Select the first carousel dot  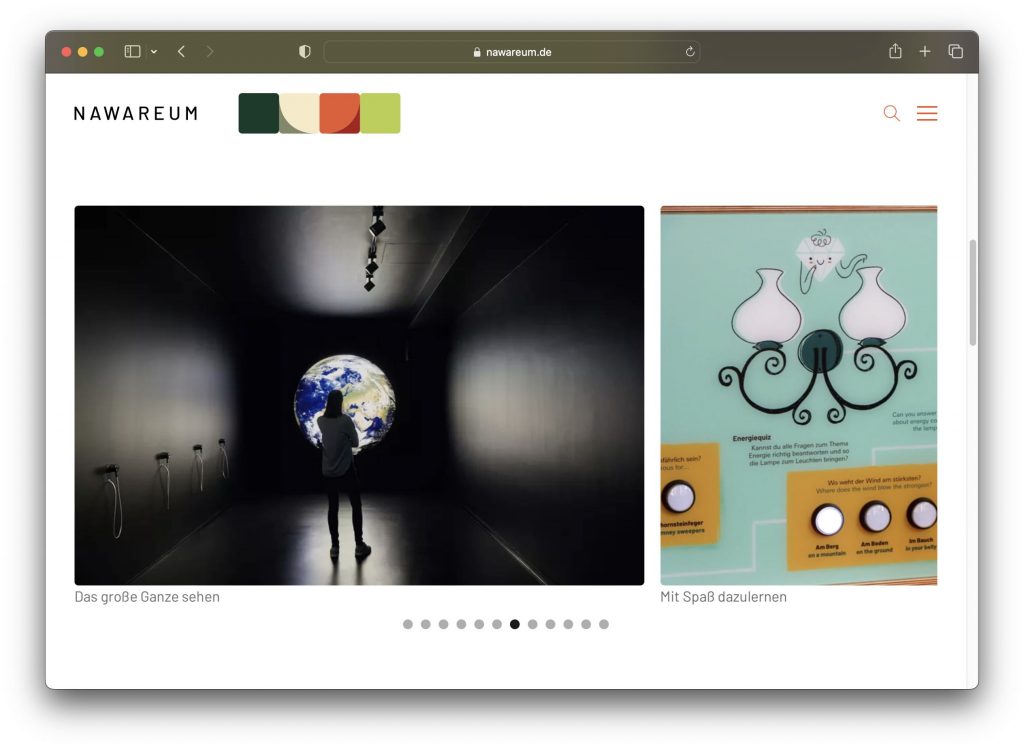408,624
